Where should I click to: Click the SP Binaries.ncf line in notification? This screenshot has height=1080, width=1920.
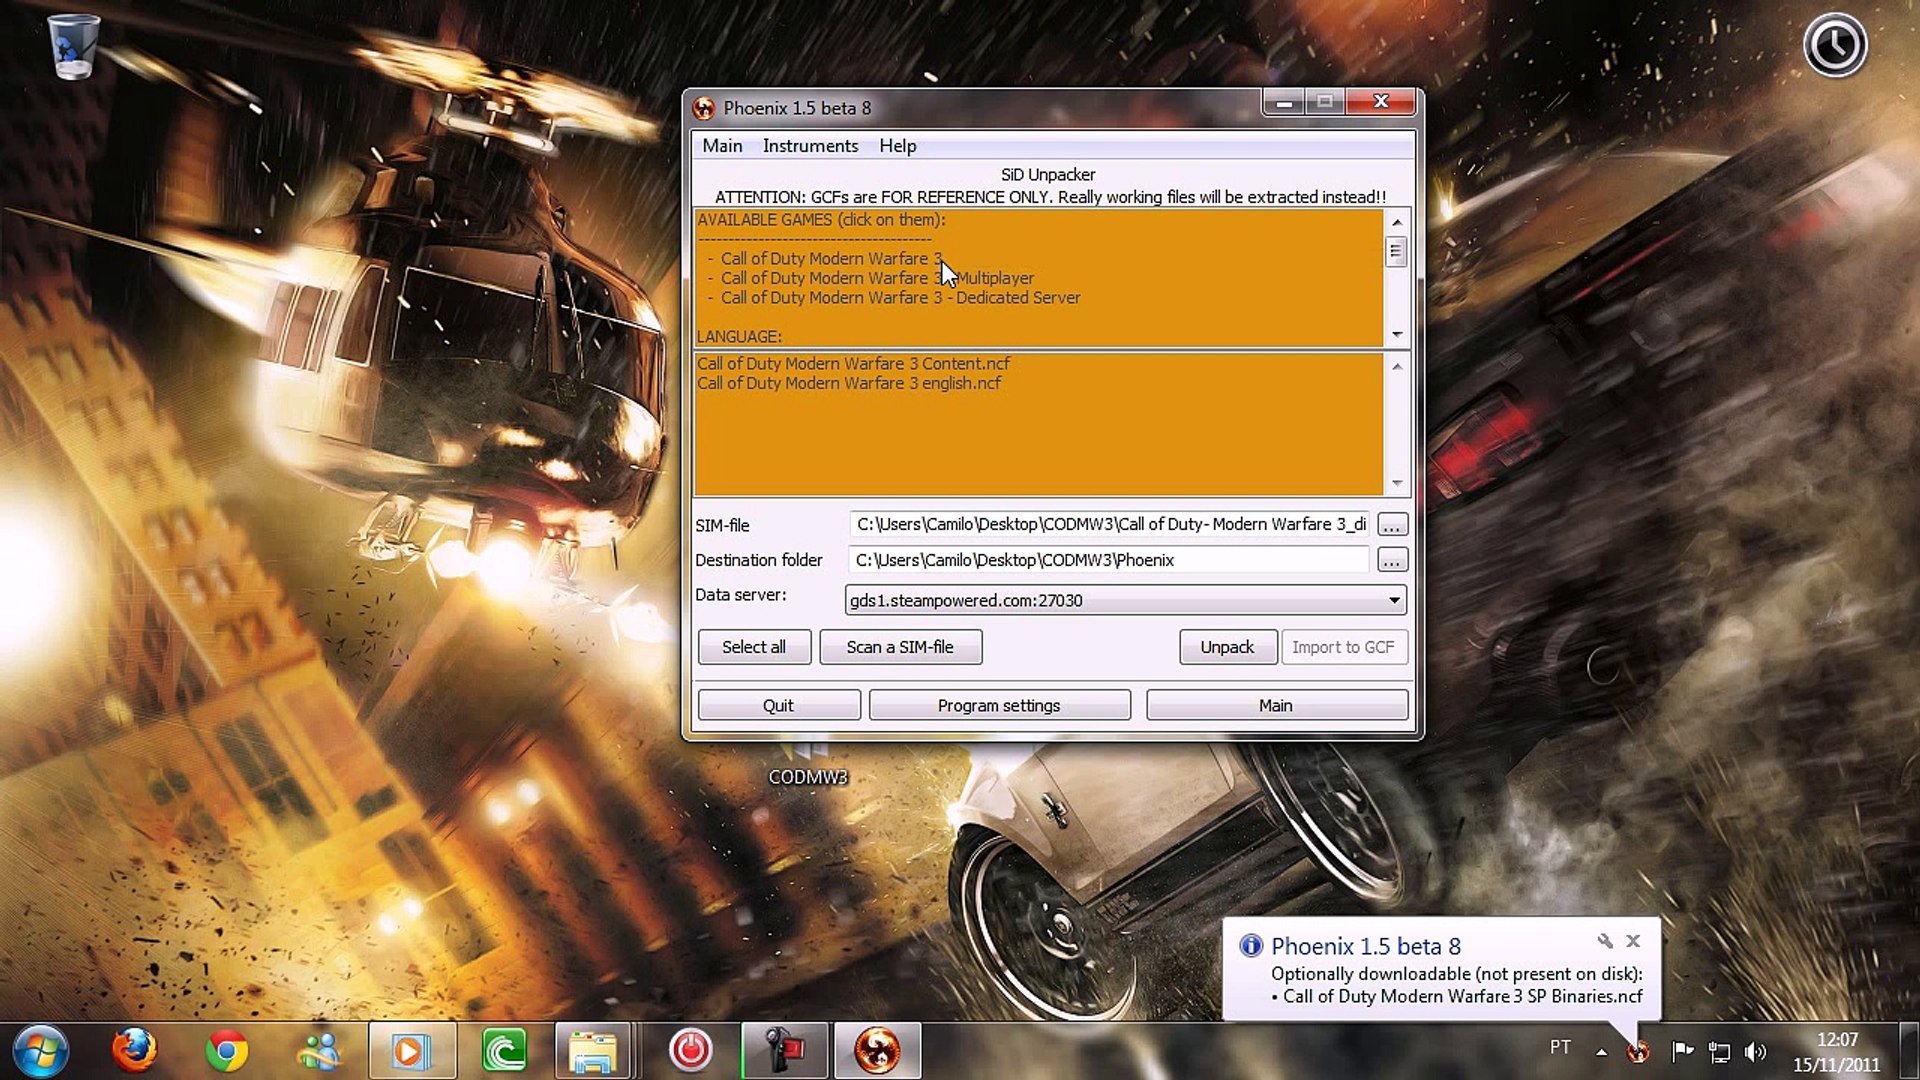coord(1462,996)
